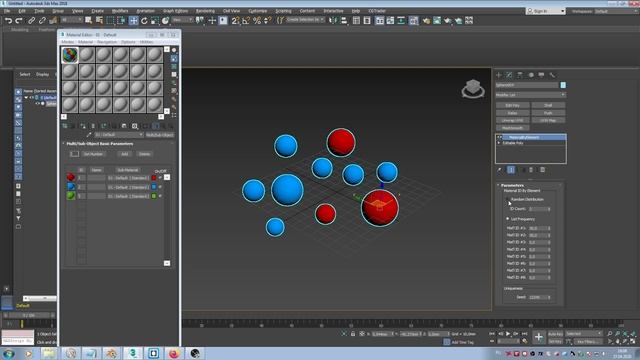Switch to the Modify panel icon
Screen dimensions: 640x360
[x=509, y=75]
